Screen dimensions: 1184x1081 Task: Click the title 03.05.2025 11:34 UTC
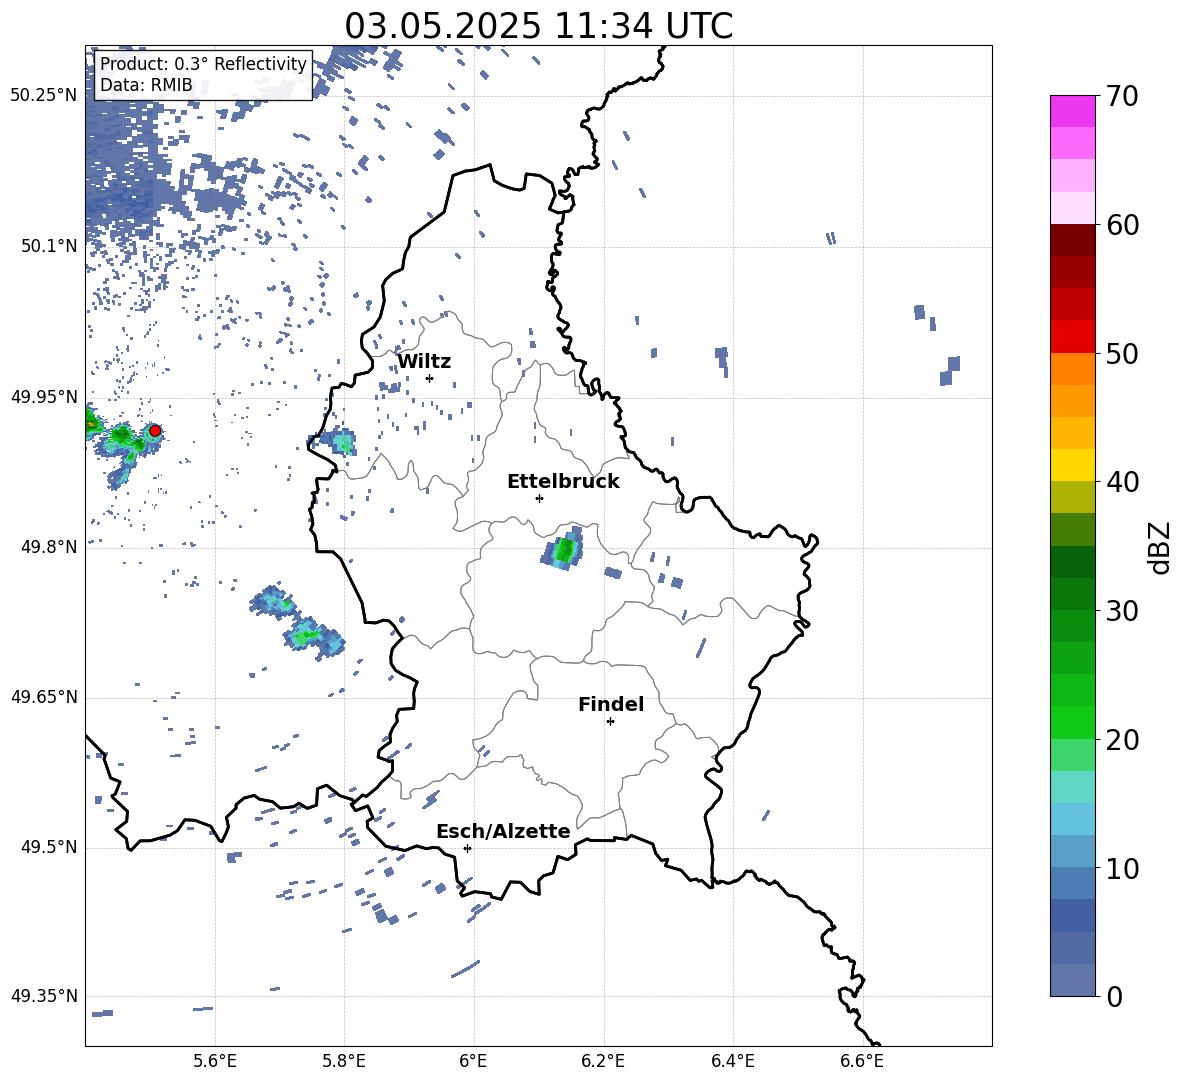pos(538,26)
